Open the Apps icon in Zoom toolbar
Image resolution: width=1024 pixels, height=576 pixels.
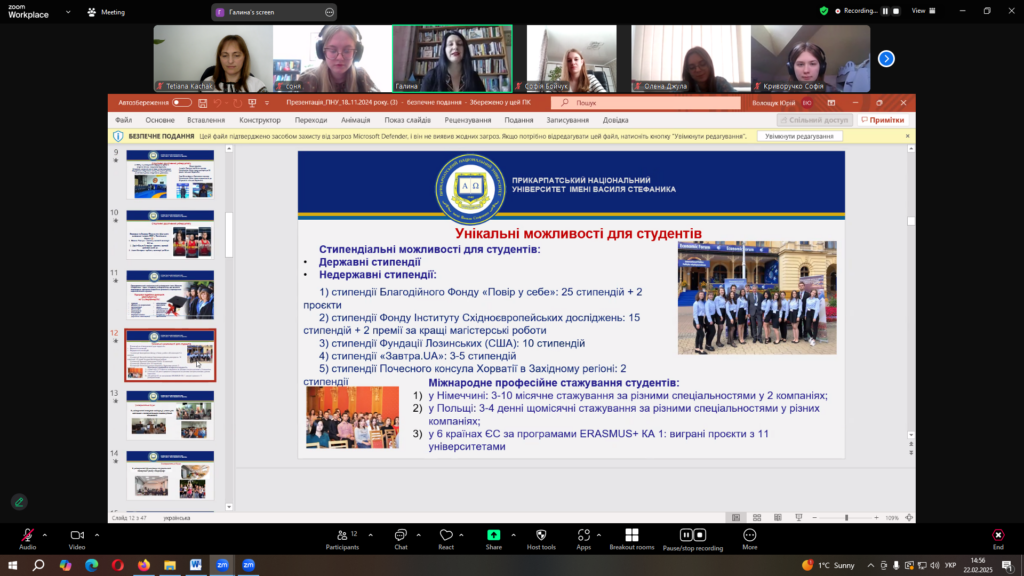583,535
